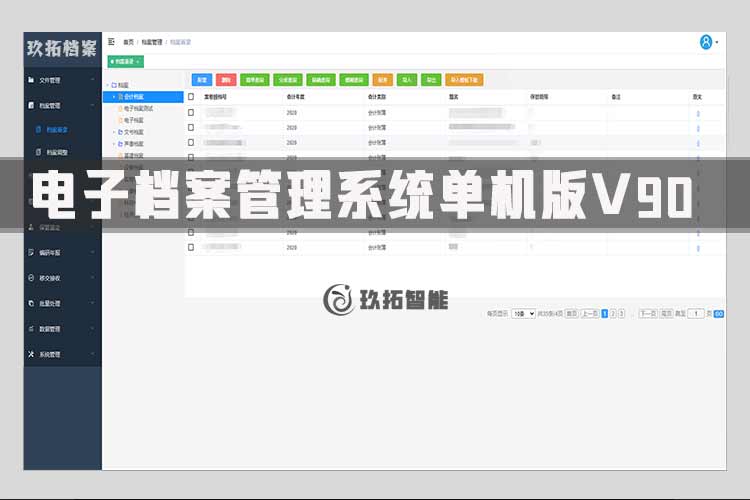Click the 系统管理 tools icon in sidebar

pos(31,354)
